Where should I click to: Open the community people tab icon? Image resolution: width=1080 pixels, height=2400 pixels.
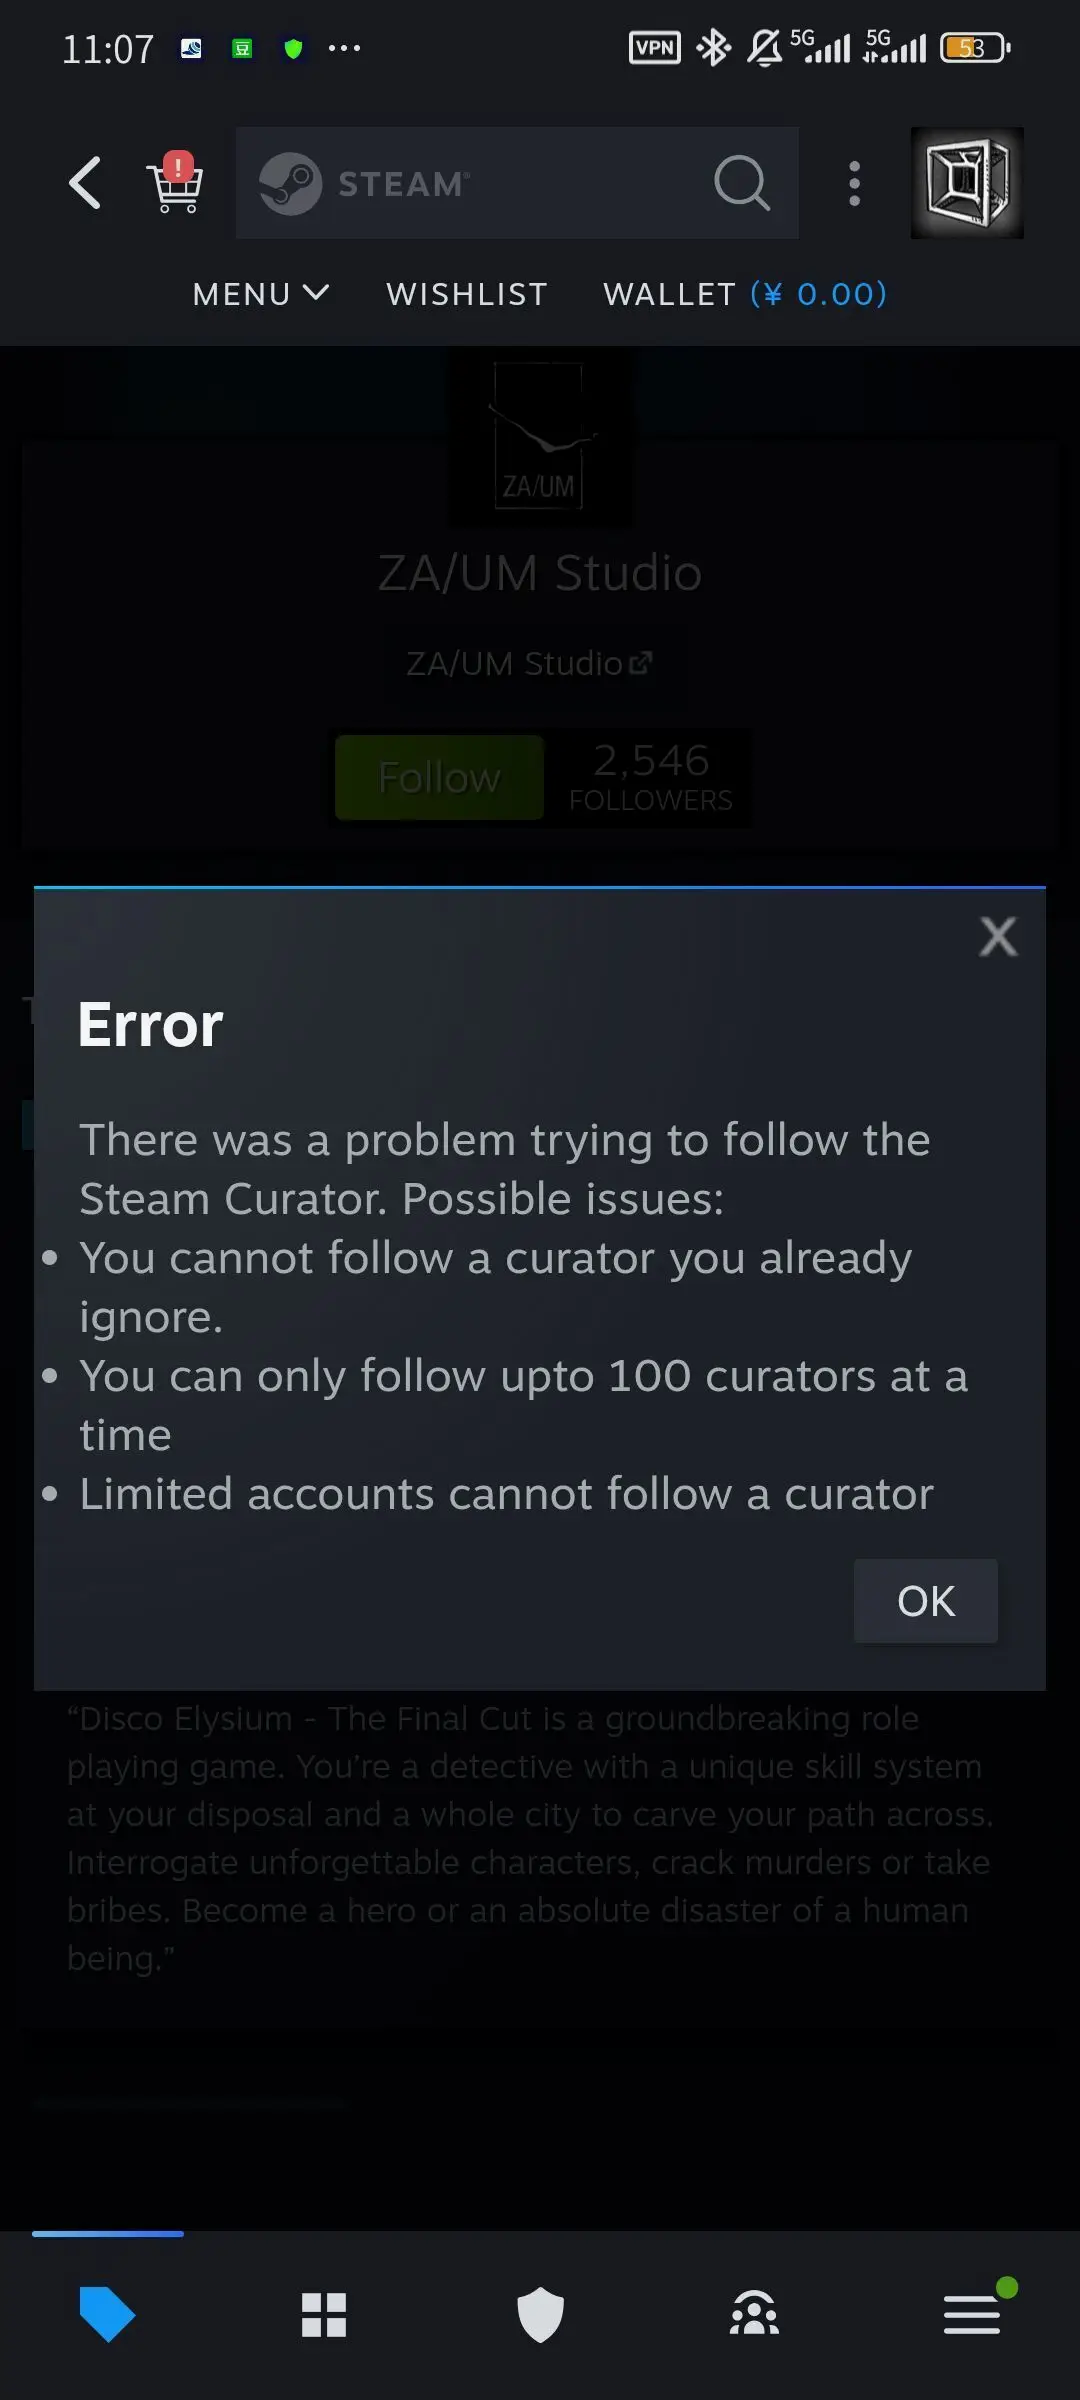(755, 2313)
